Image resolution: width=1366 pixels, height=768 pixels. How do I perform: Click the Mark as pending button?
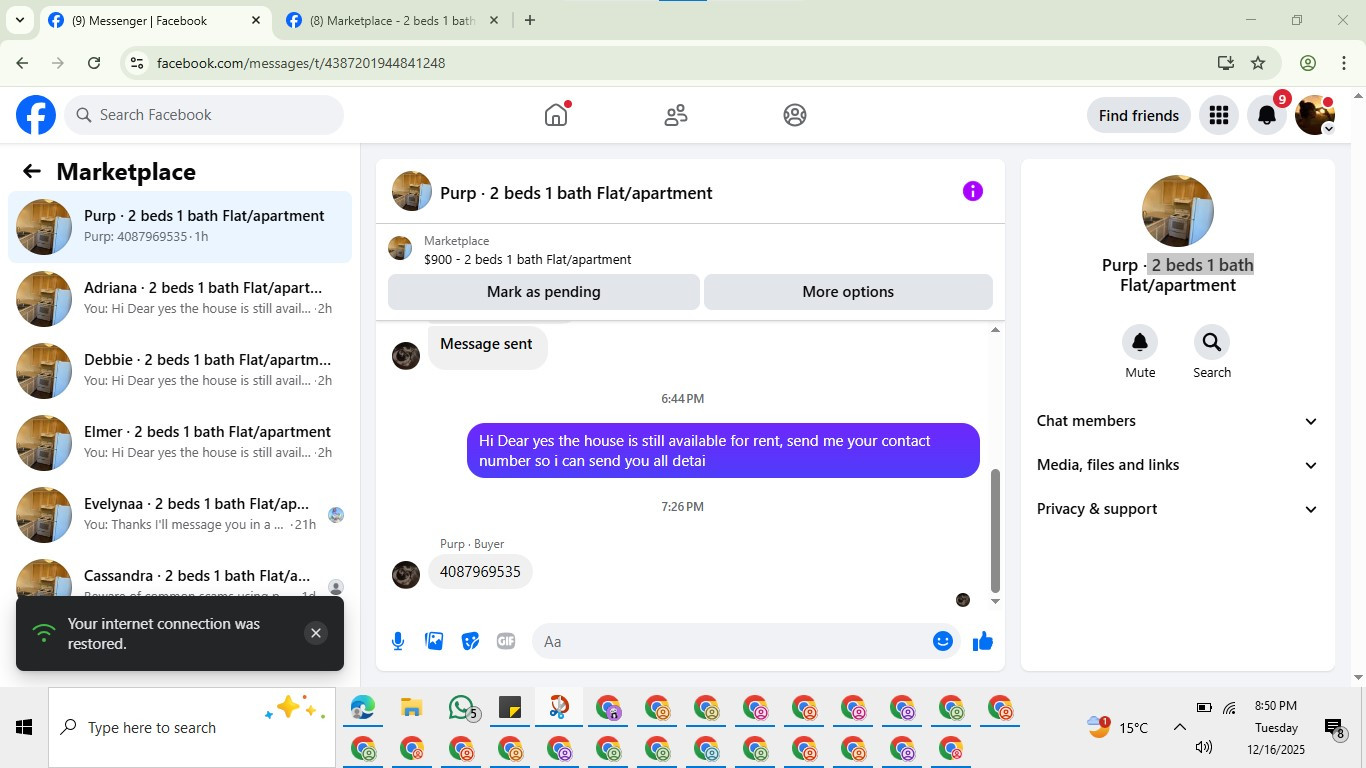pyautogui.click(x=544, y=292)
